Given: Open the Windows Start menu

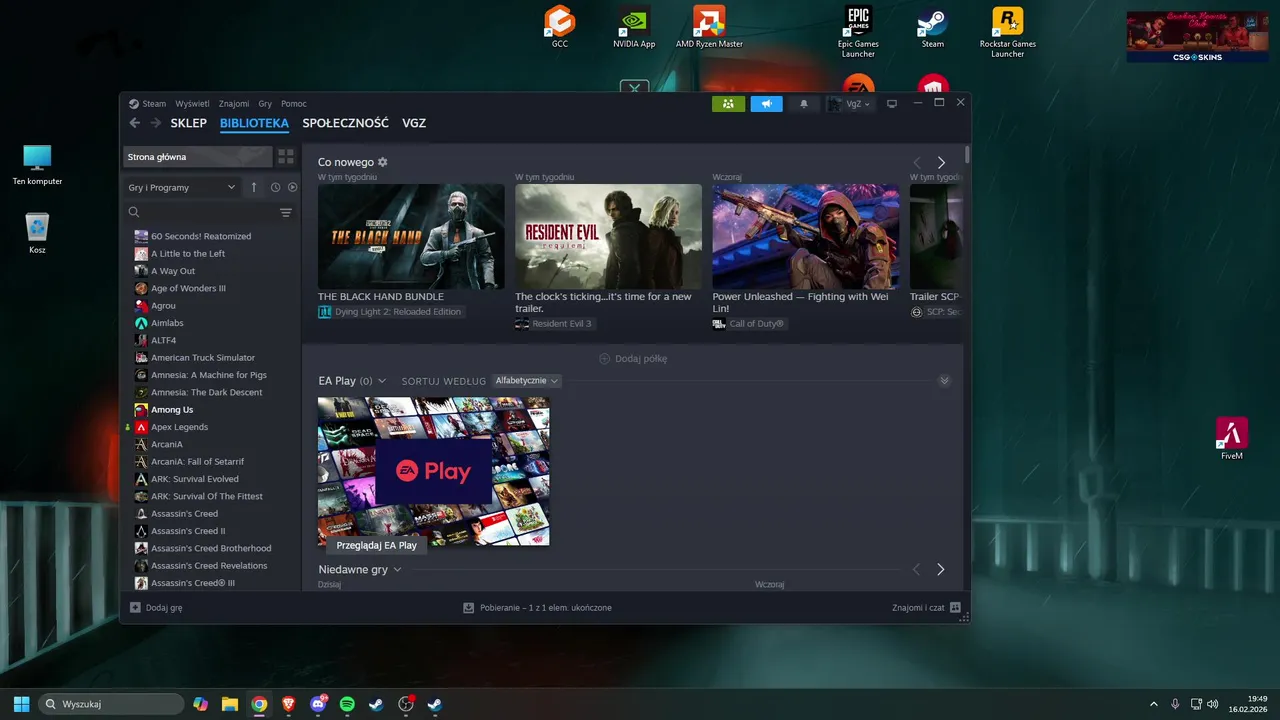Looking at the screenshot, I should pyautogui.click(x=21, y=704).
